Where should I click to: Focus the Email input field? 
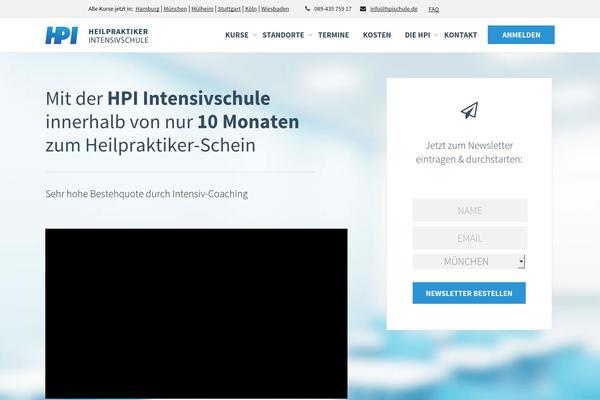pyautogui.click(x=470, y=238)
